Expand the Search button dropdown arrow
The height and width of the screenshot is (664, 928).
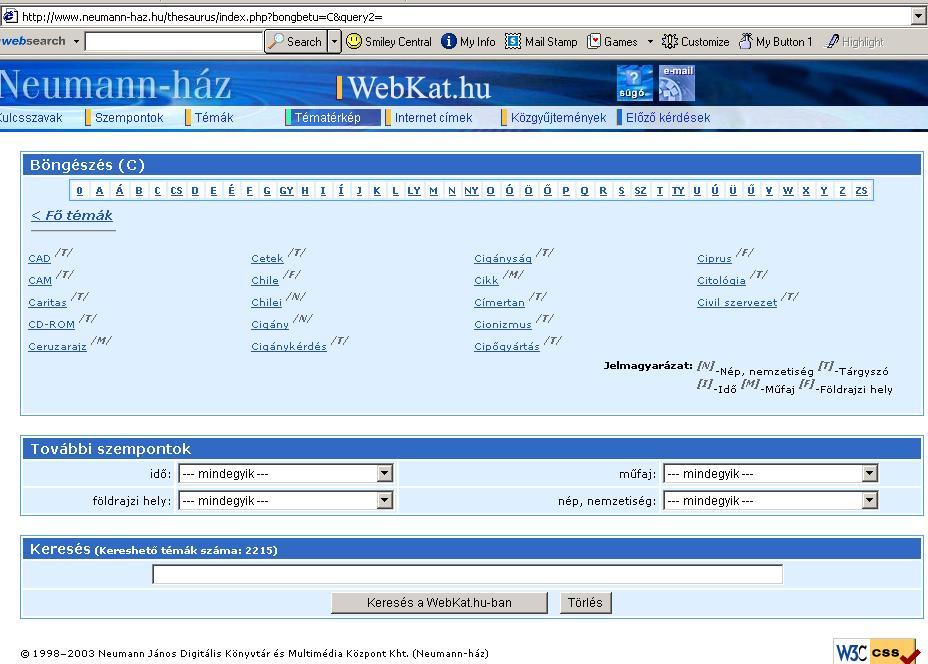point(334,41)
